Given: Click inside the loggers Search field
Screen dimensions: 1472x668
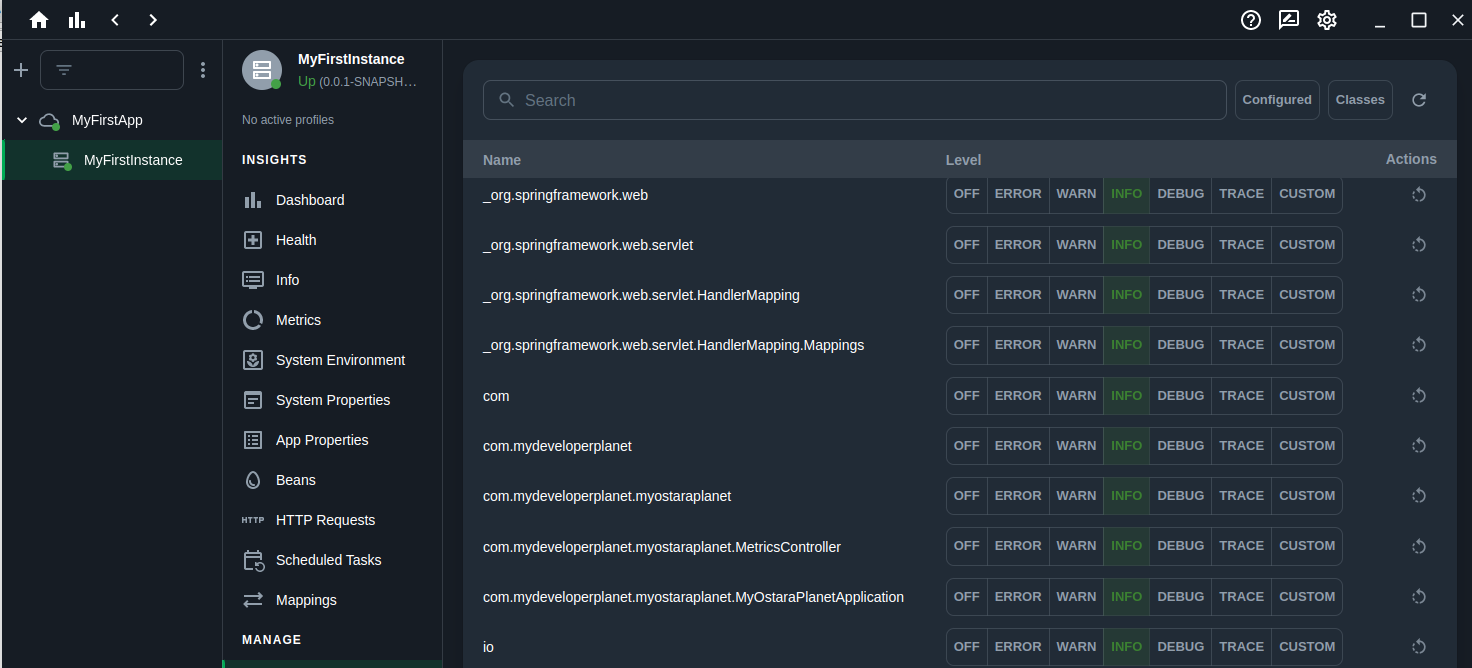Looking at the screenshot, I should click(854, 99).
